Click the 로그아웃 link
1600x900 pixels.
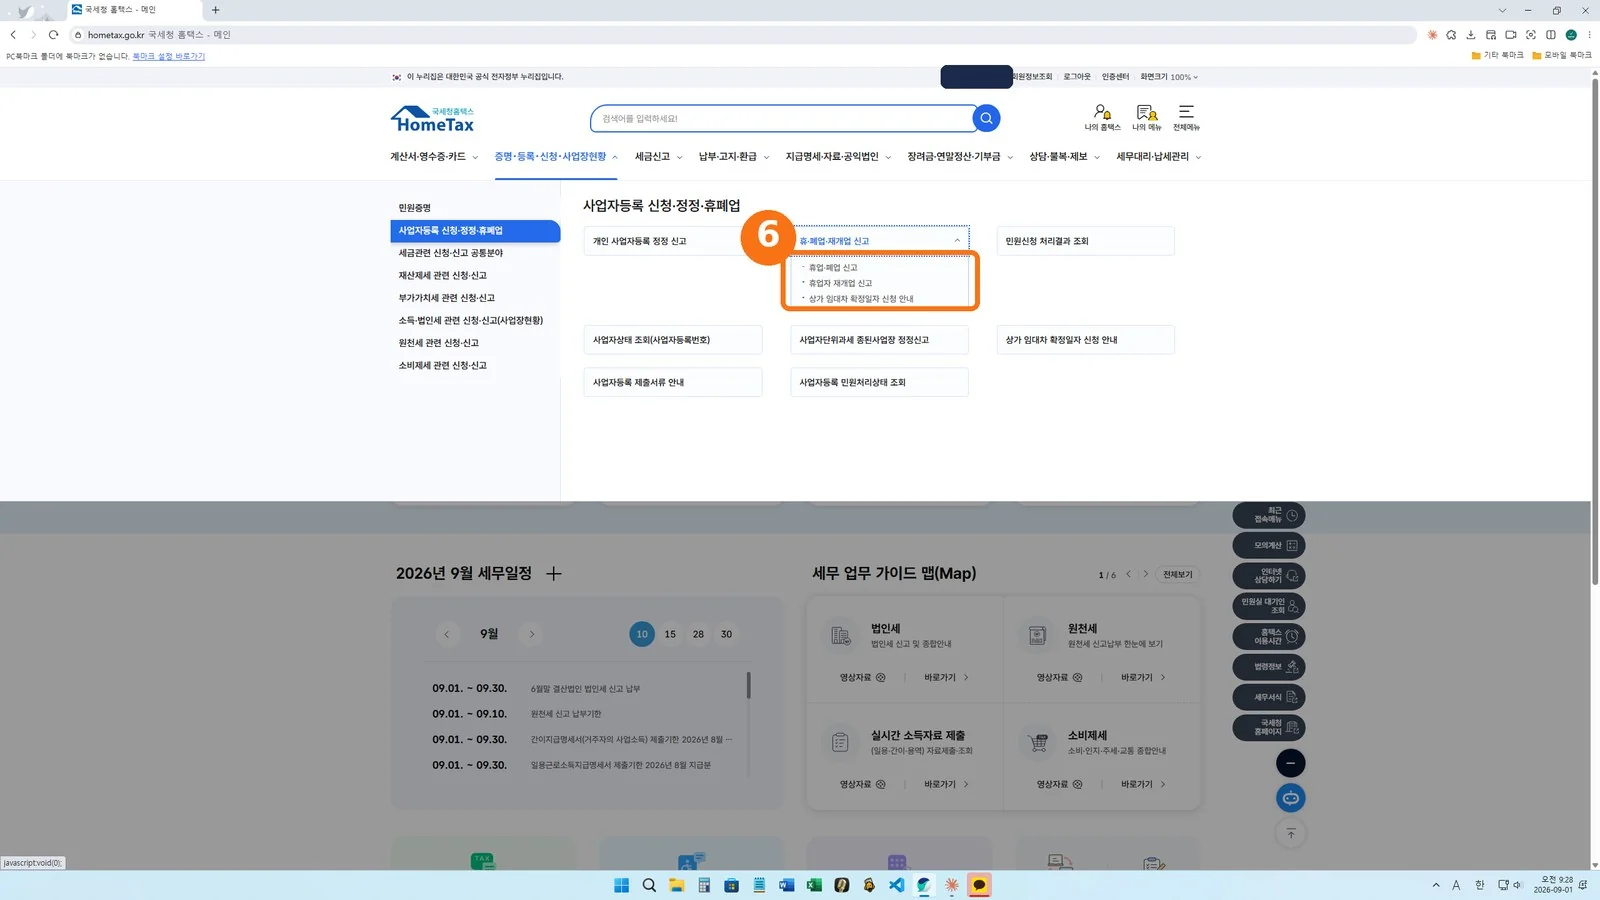coord(1077,77)
